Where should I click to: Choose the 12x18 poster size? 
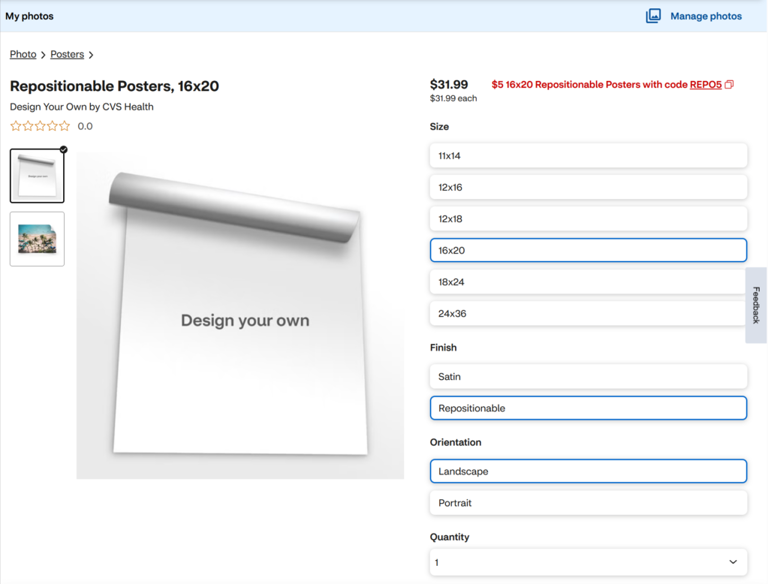(x=588, y=219)
